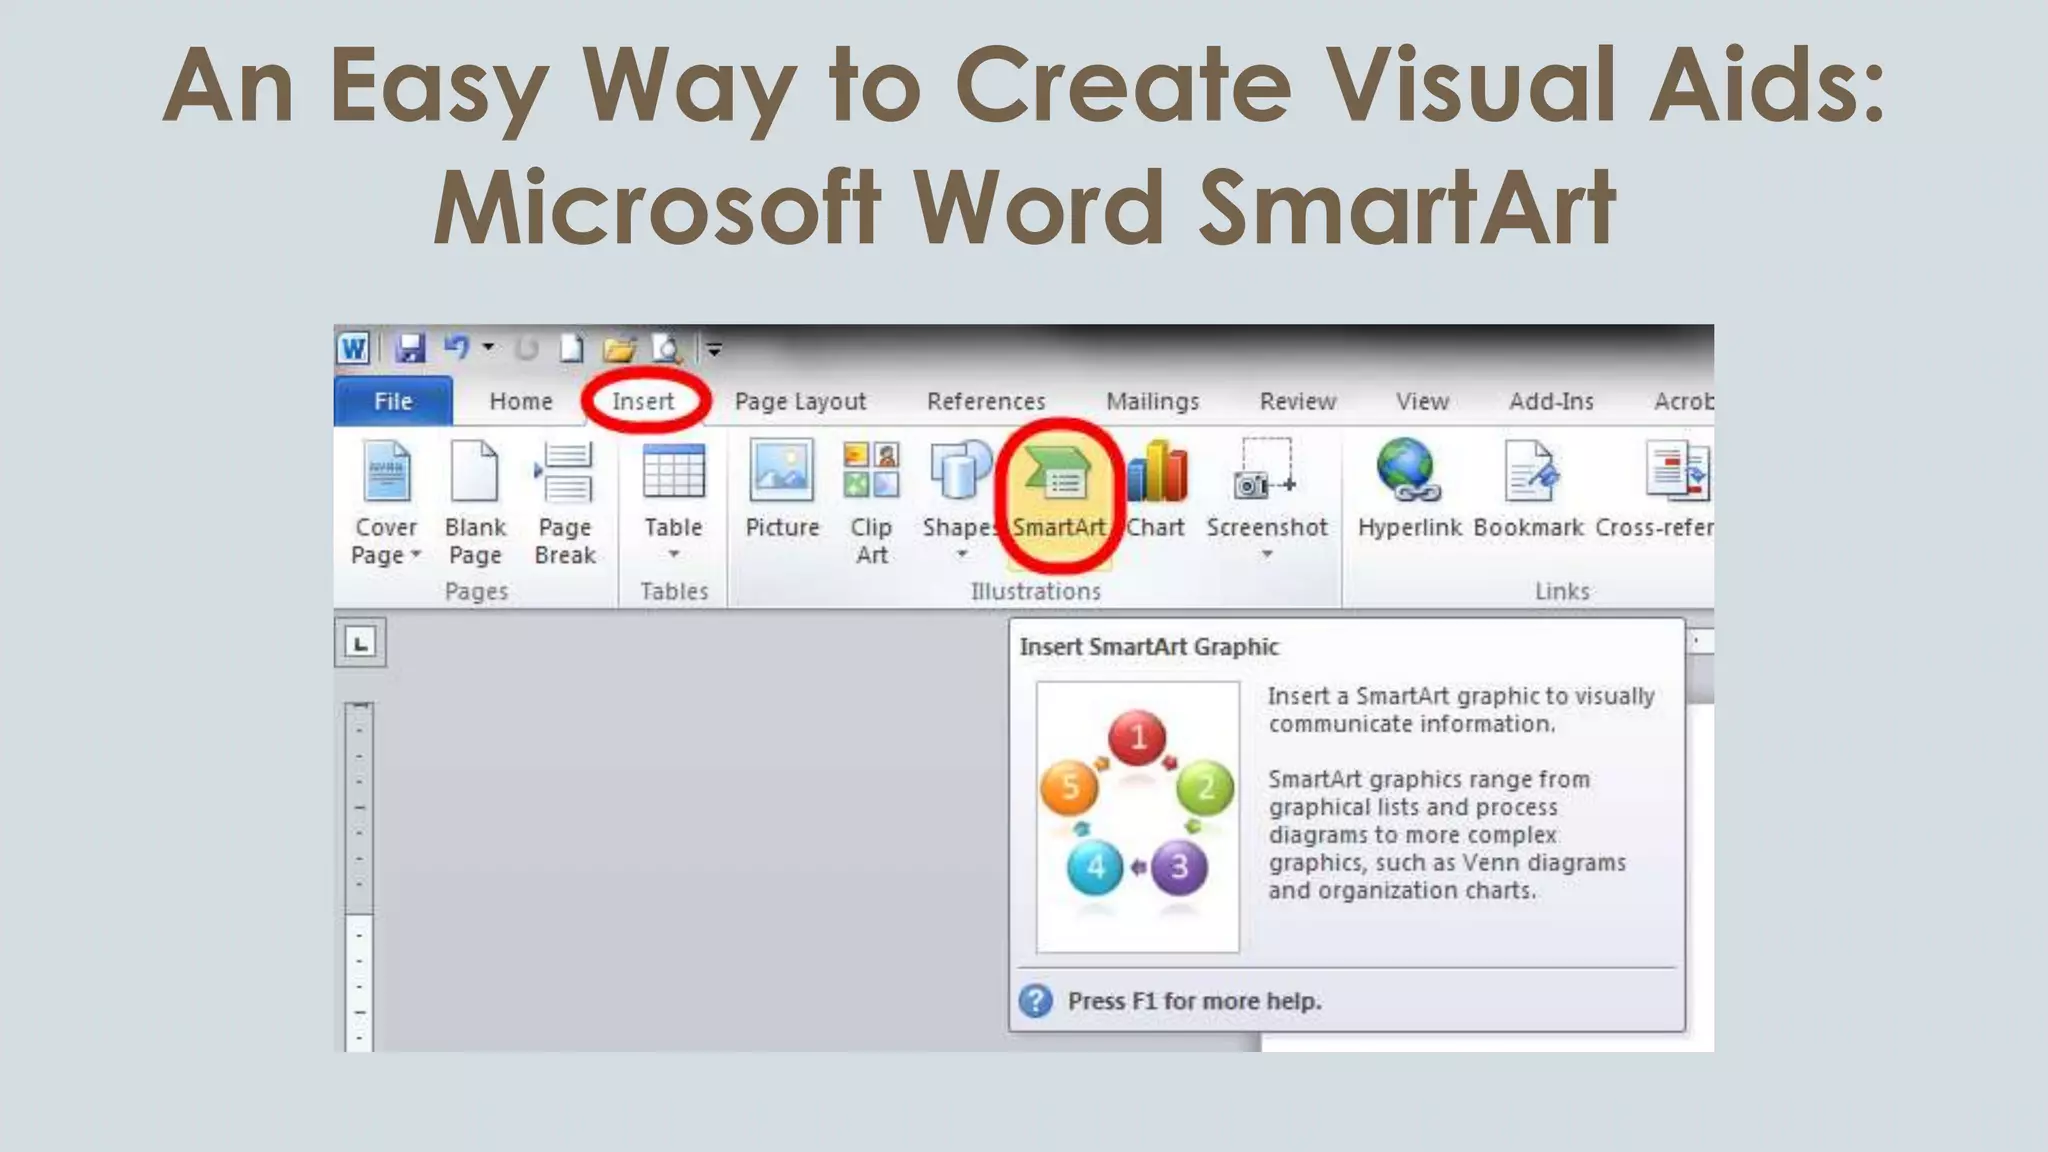Screen dimensions: 2048x1152
Task: Open the Add-Ins tab
Action: click(x=1551, y=401)
